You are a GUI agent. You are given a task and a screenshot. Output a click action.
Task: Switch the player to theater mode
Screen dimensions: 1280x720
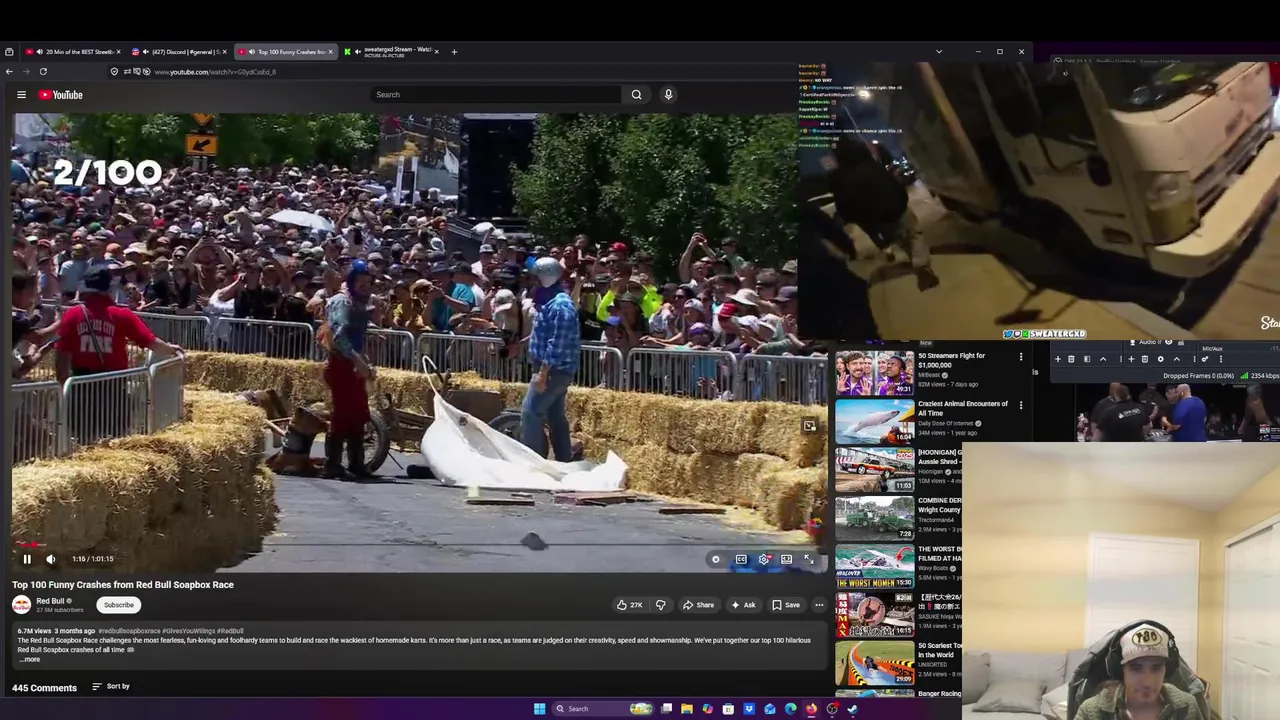[x=787, y=559]
